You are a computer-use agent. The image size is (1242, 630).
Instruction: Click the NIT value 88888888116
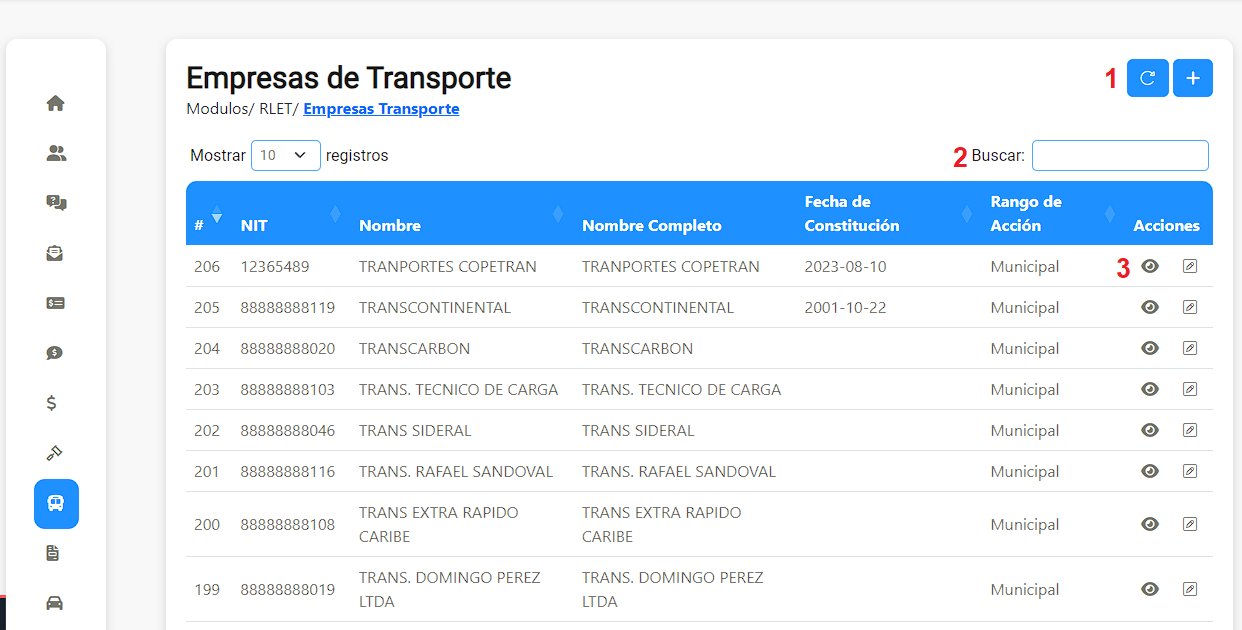point(288,472)
